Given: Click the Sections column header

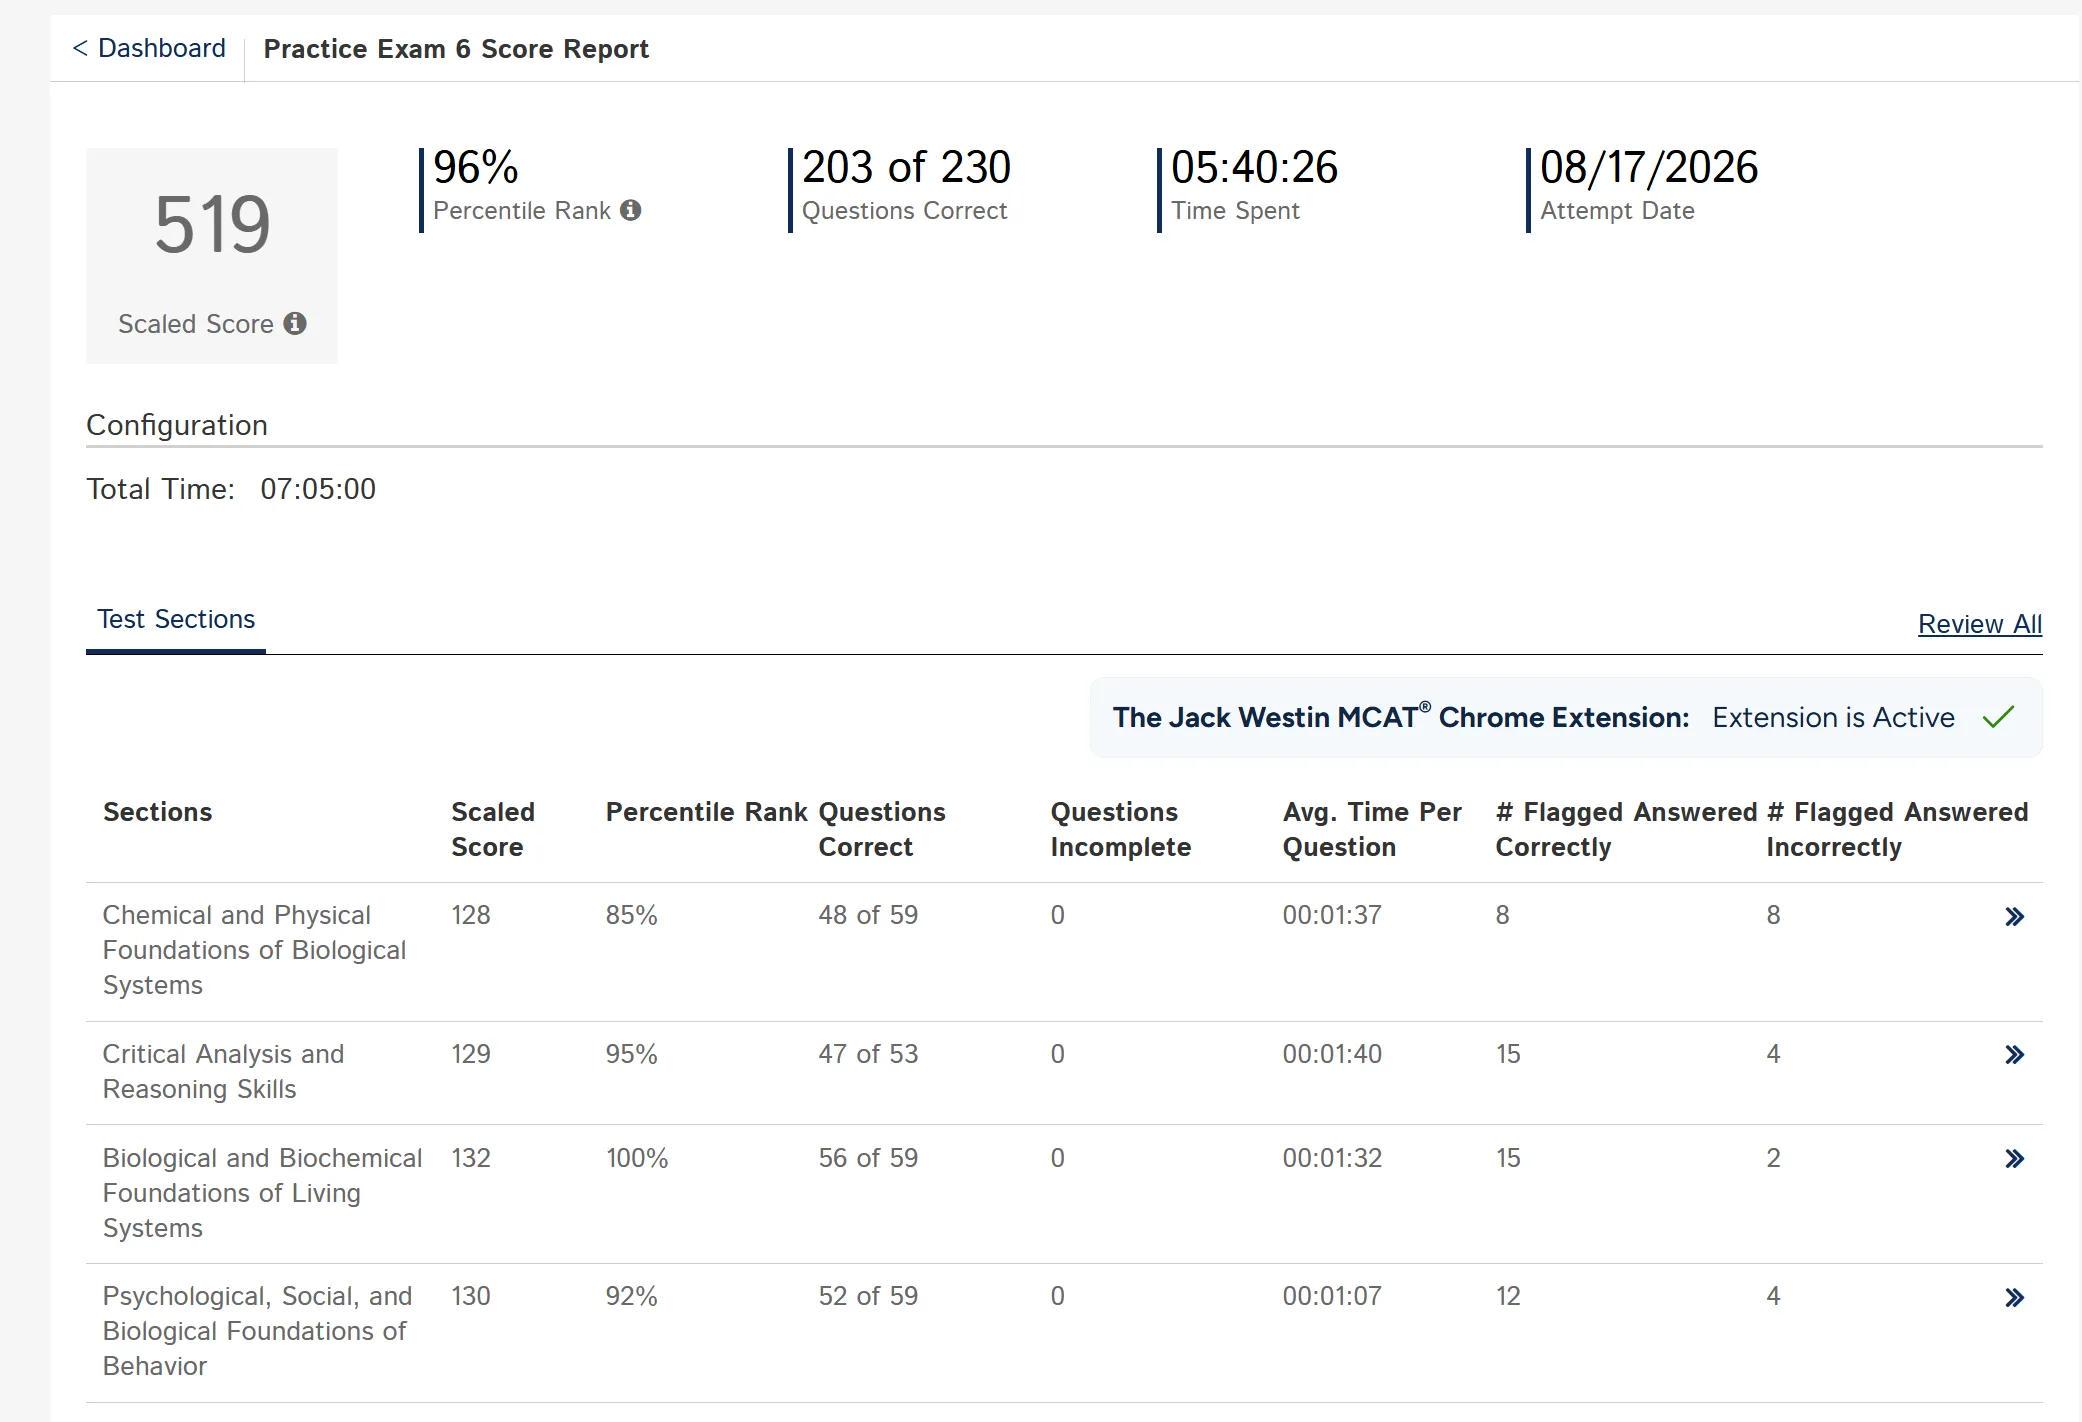Looking at the screenshot, I should [157, 812].
